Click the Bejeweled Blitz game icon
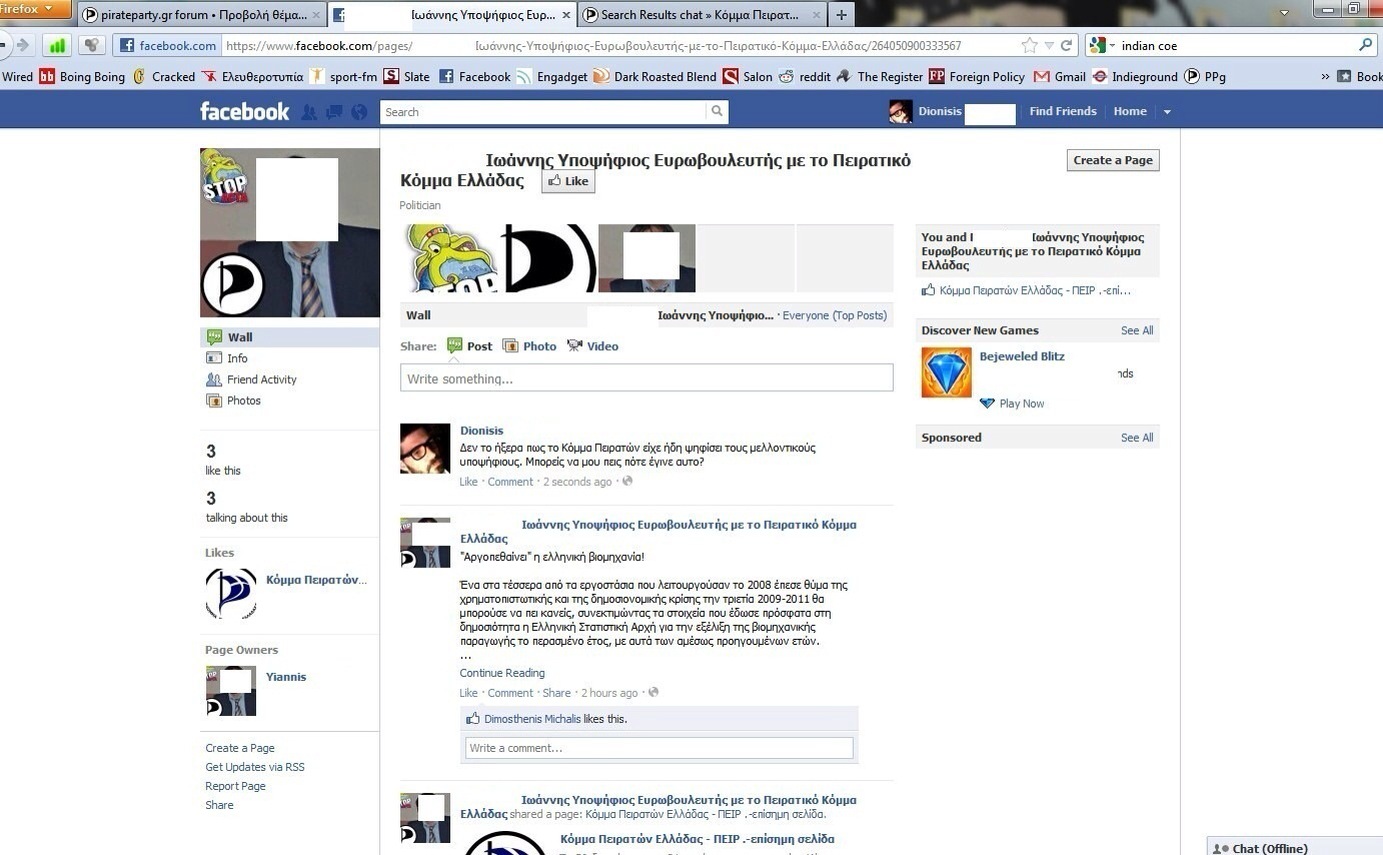Viewport: 1383px width, 855px height. [x=946, y=372]
